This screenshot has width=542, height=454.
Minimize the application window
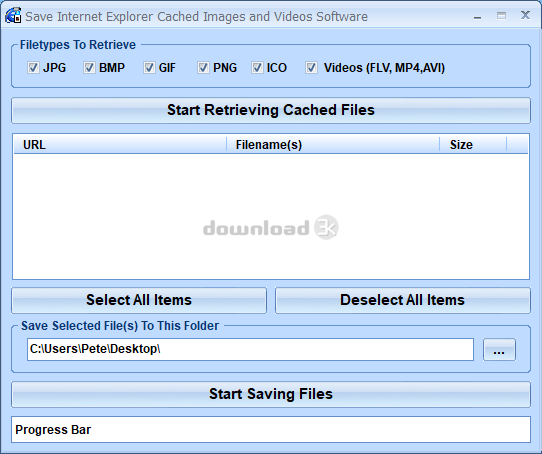tap(477, 16)
